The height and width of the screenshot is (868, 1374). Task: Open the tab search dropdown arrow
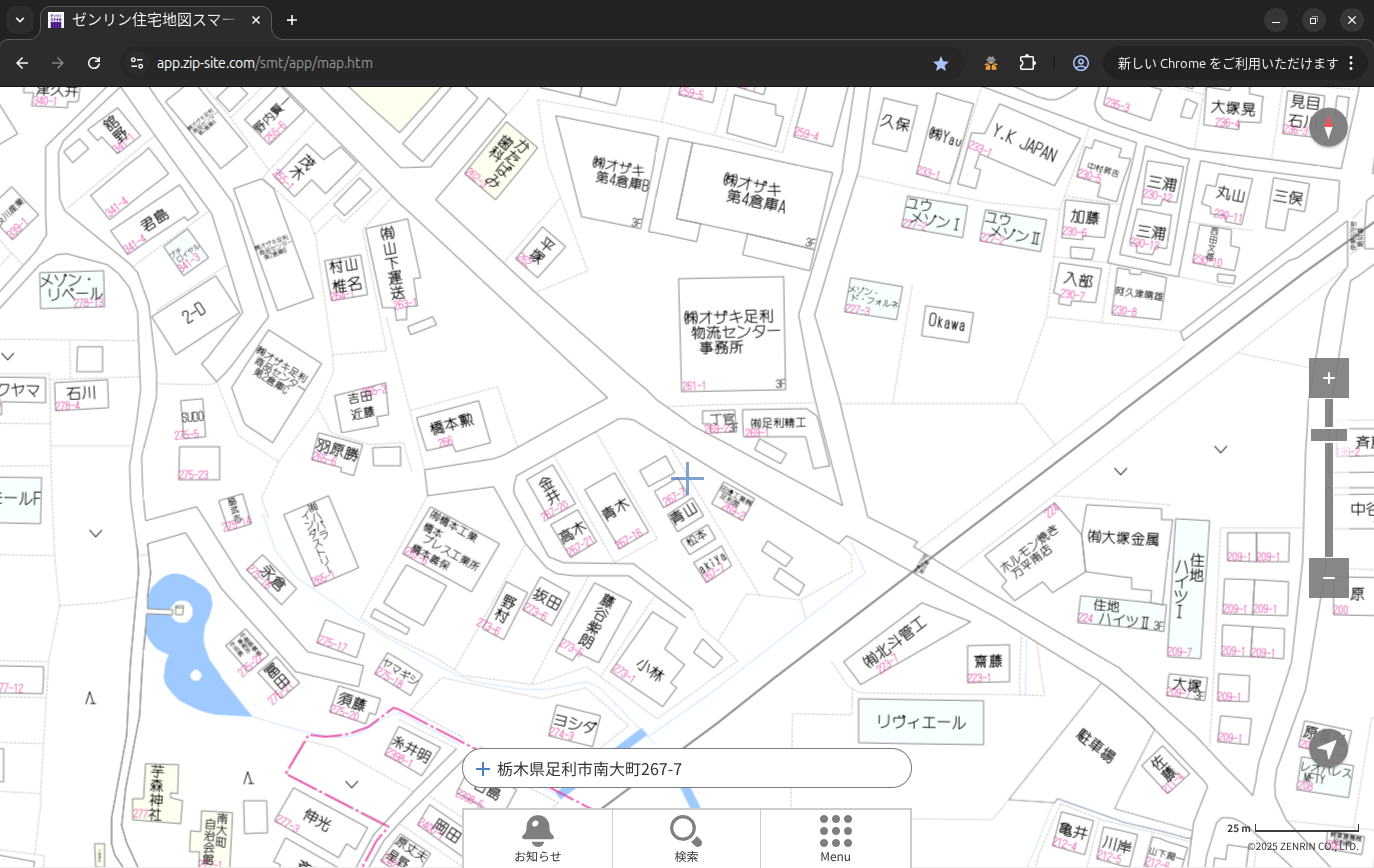20,20
